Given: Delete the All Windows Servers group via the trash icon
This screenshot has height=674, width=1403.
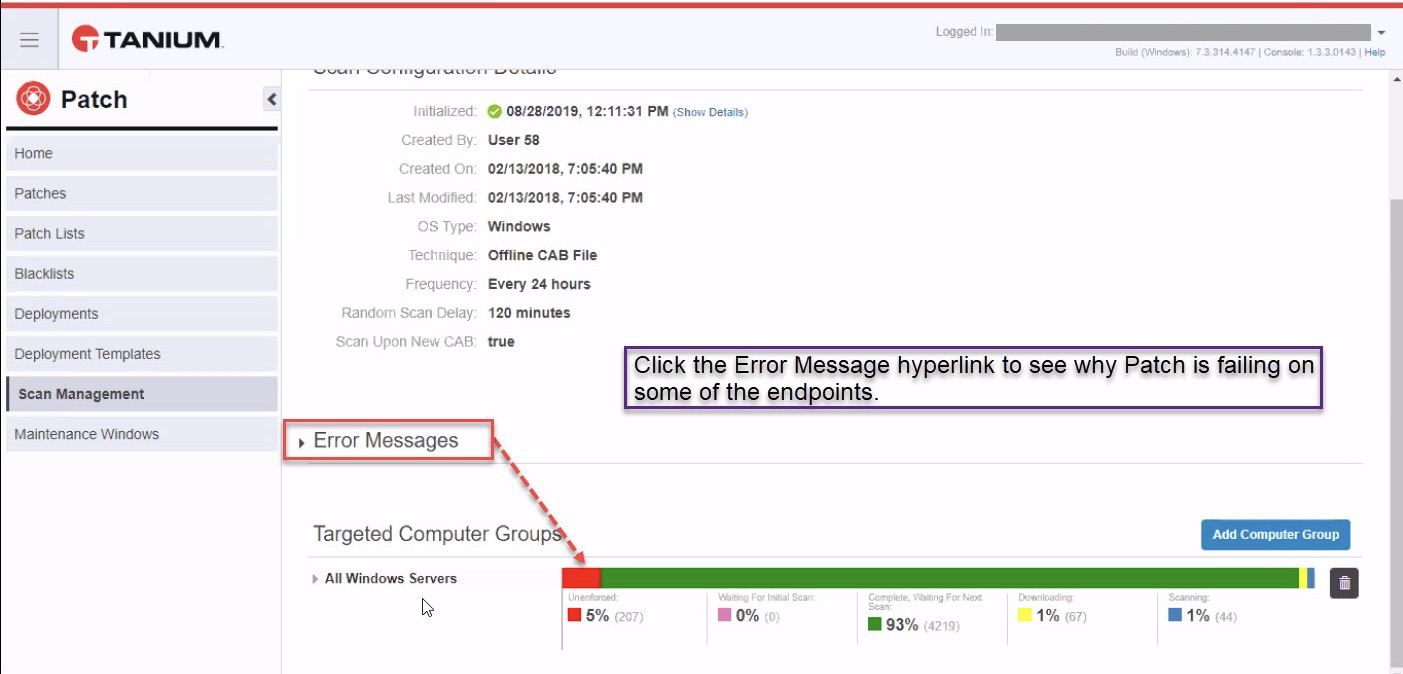Looking at the screenshot, I should point(1344,583).
